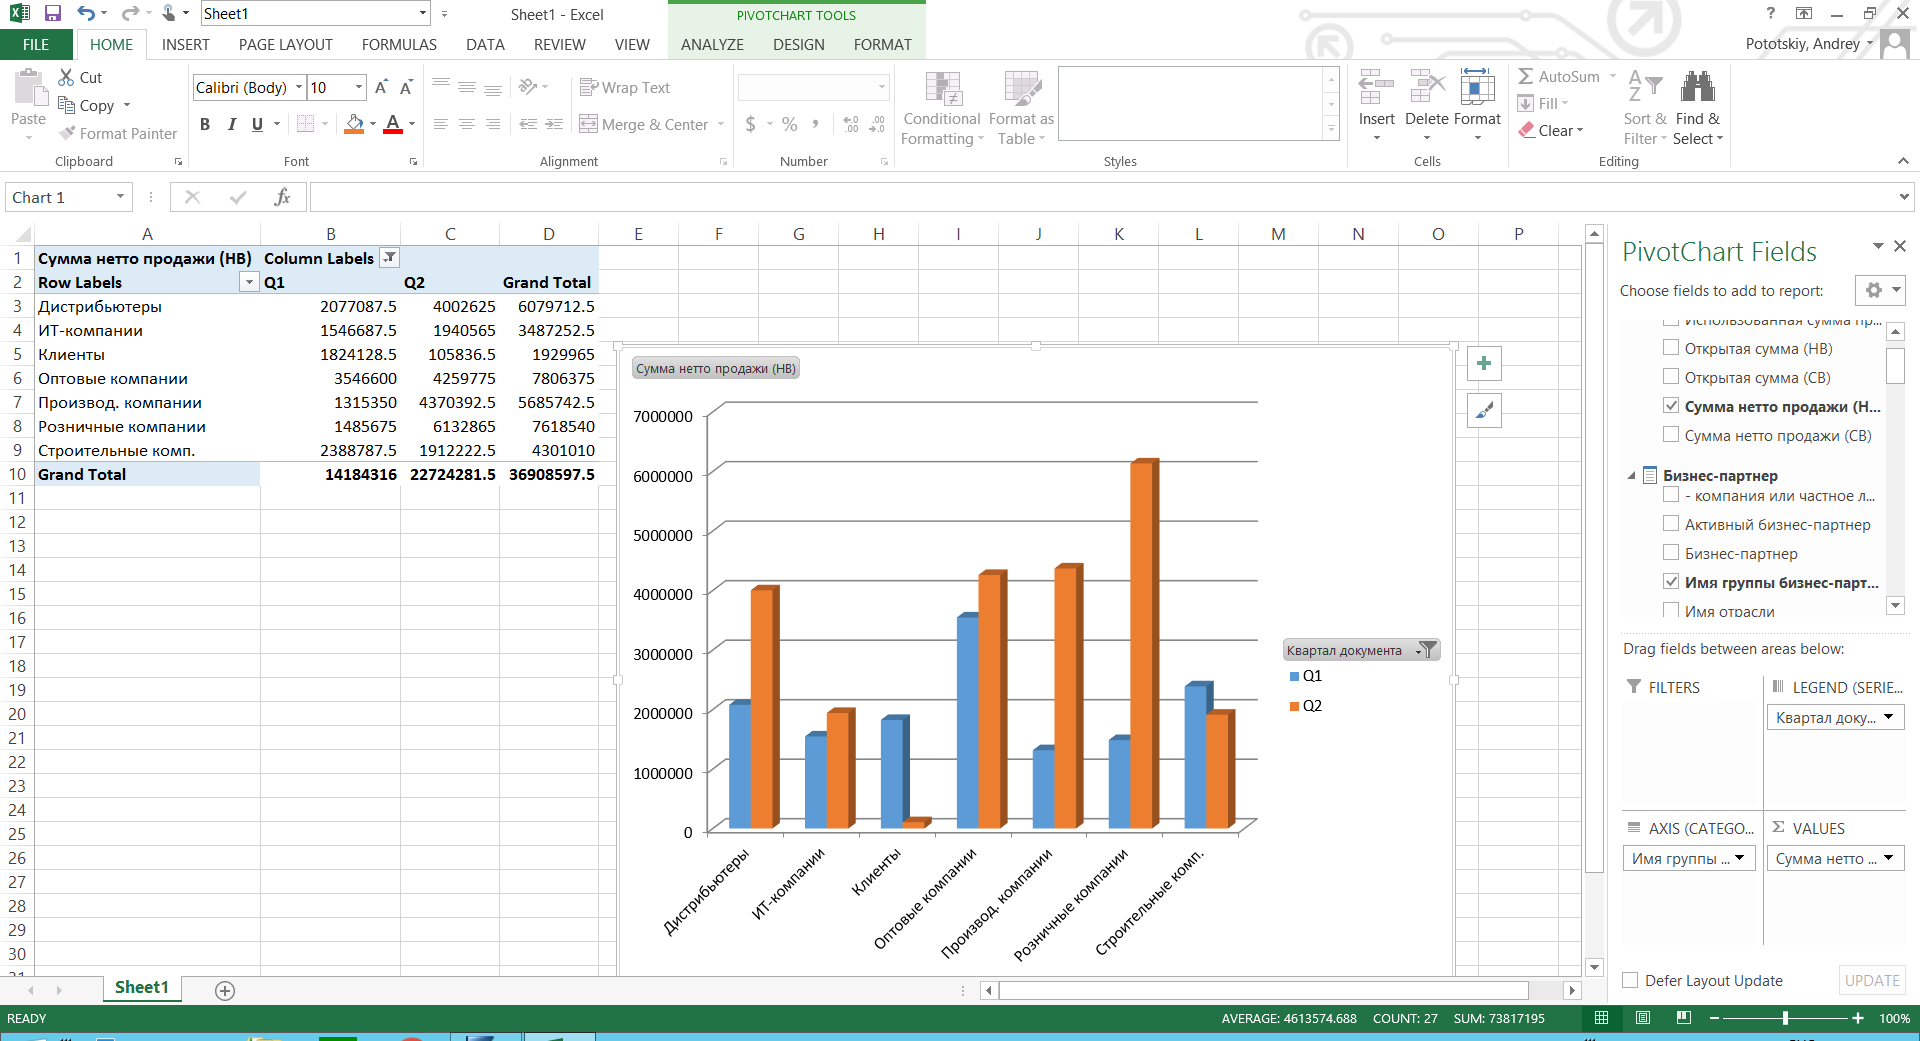
Task: Apply the fill color bucket
Action: [354, 124]
